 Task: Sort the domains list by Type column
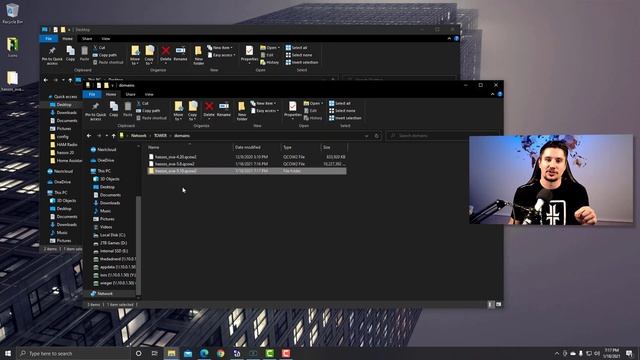[301, 147]
